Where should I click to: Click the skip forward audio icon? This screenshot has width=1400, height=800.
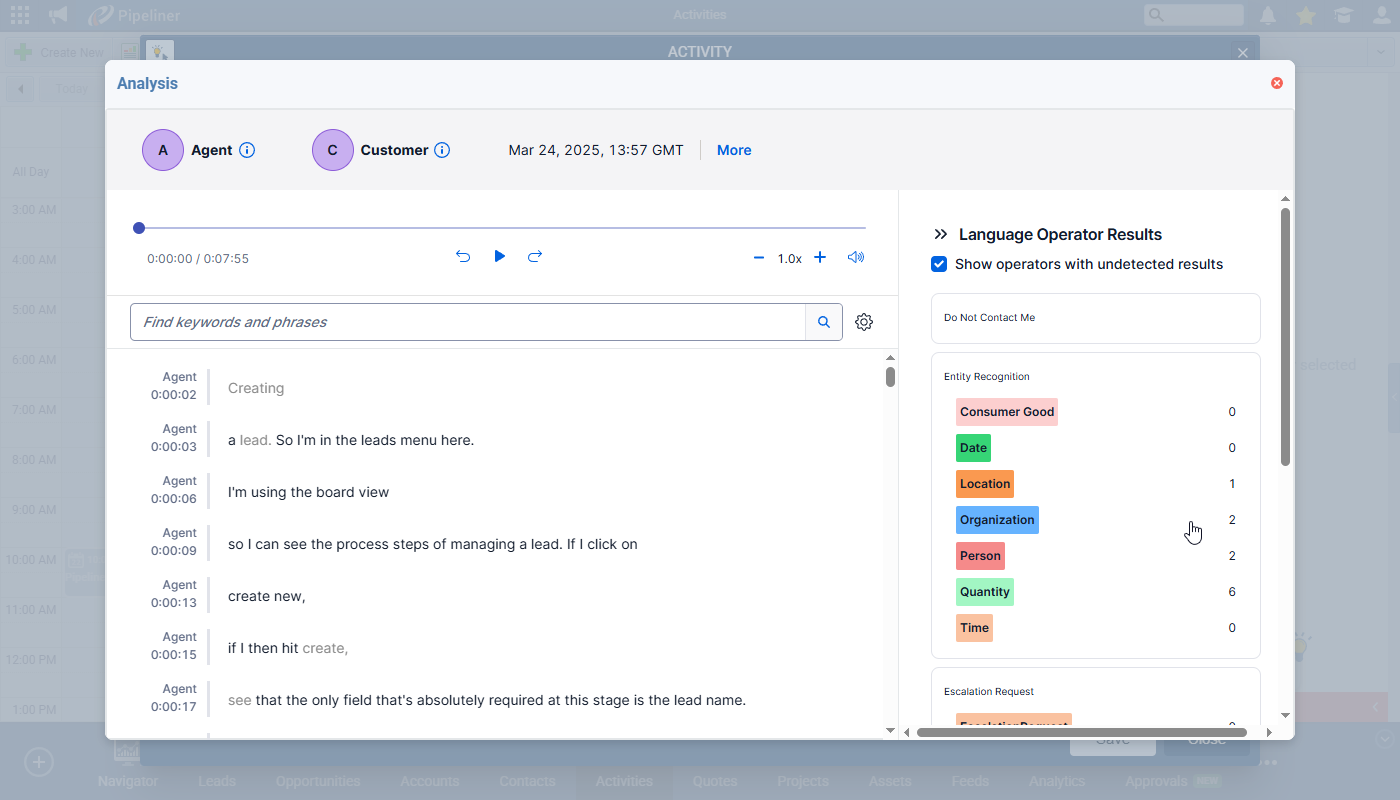click(x=535, y=257)
